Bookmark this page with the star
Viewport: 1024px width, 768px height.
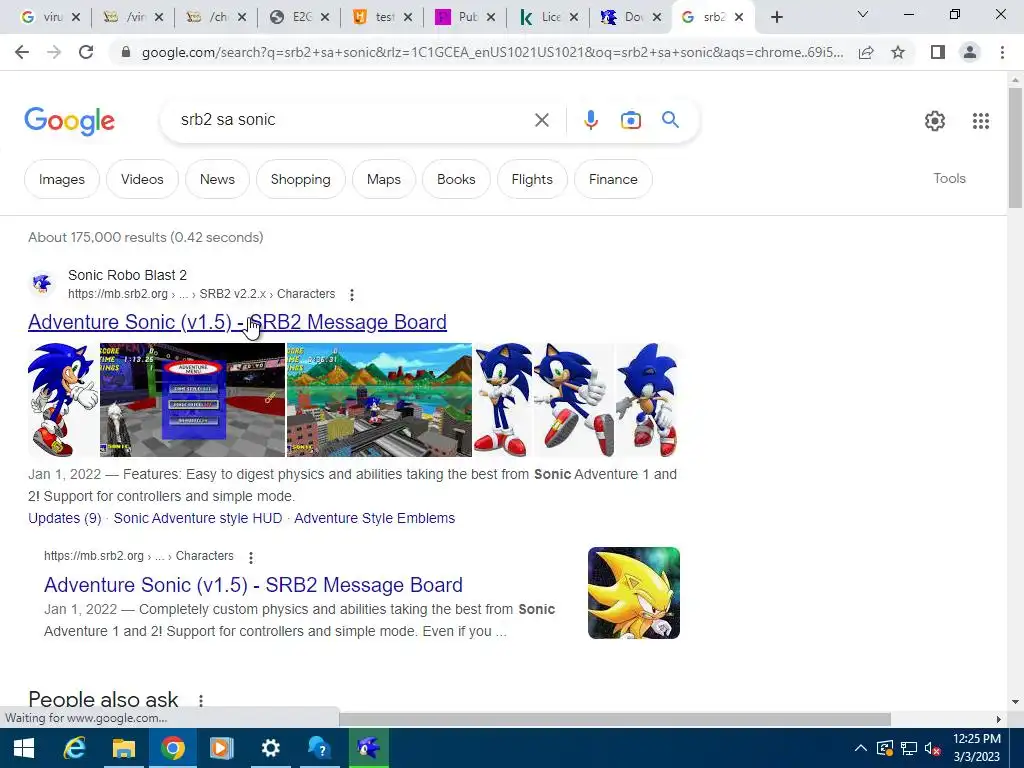pos(898,52)
